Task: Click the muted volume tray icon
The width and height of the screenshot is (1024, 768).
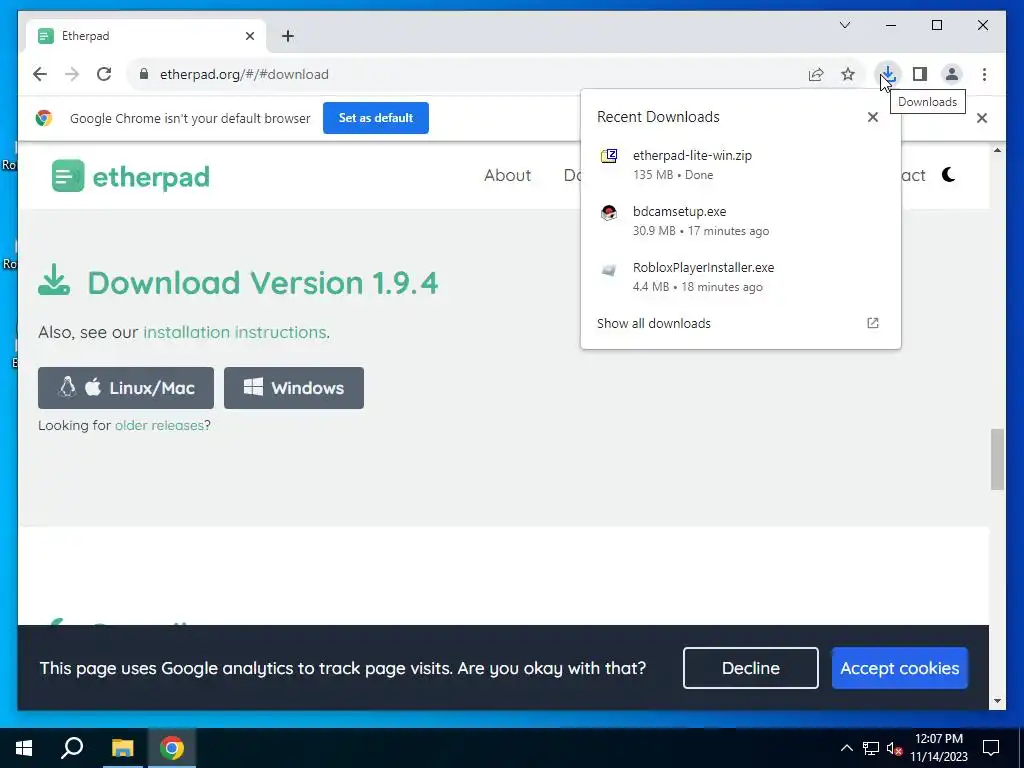Action: pos(894,748)
